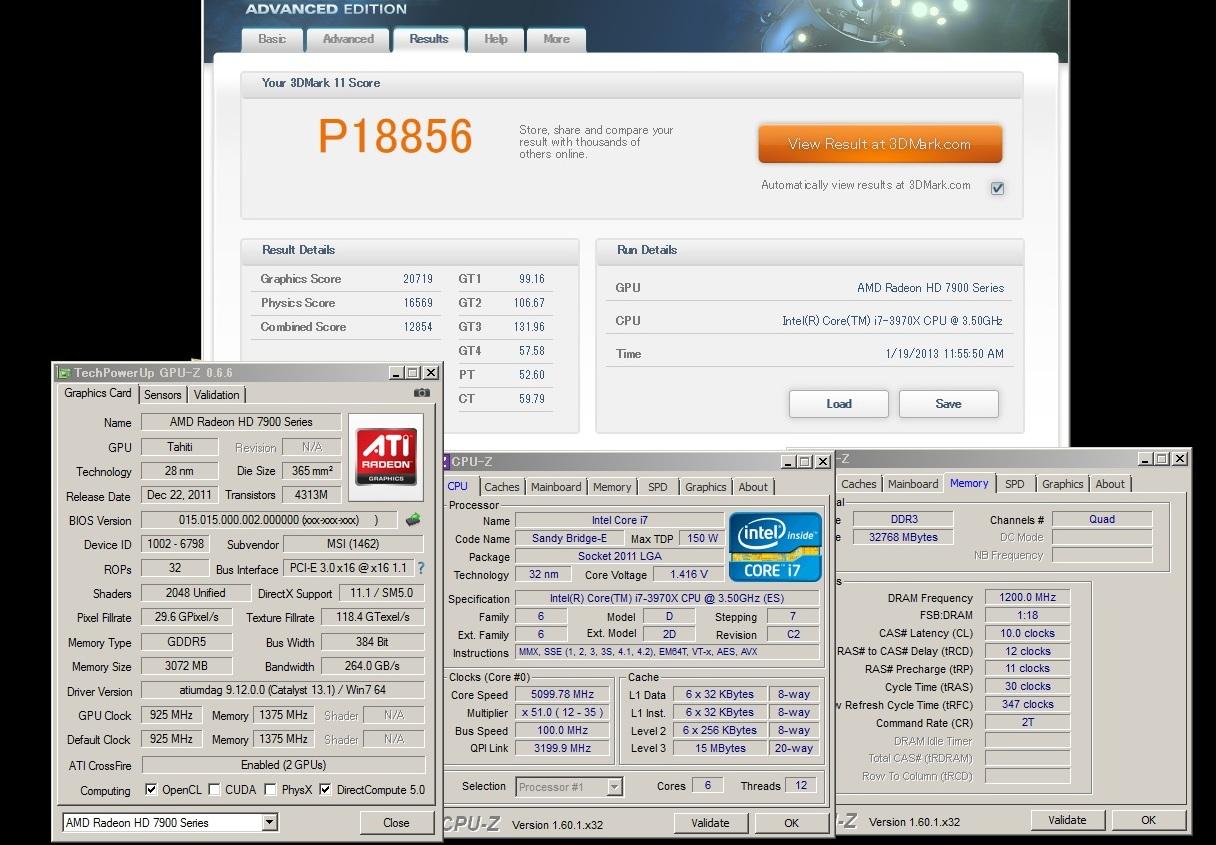Click the Load button in Run Details
The width and height of the screenshot is (1216, 845).
point(839,404)
